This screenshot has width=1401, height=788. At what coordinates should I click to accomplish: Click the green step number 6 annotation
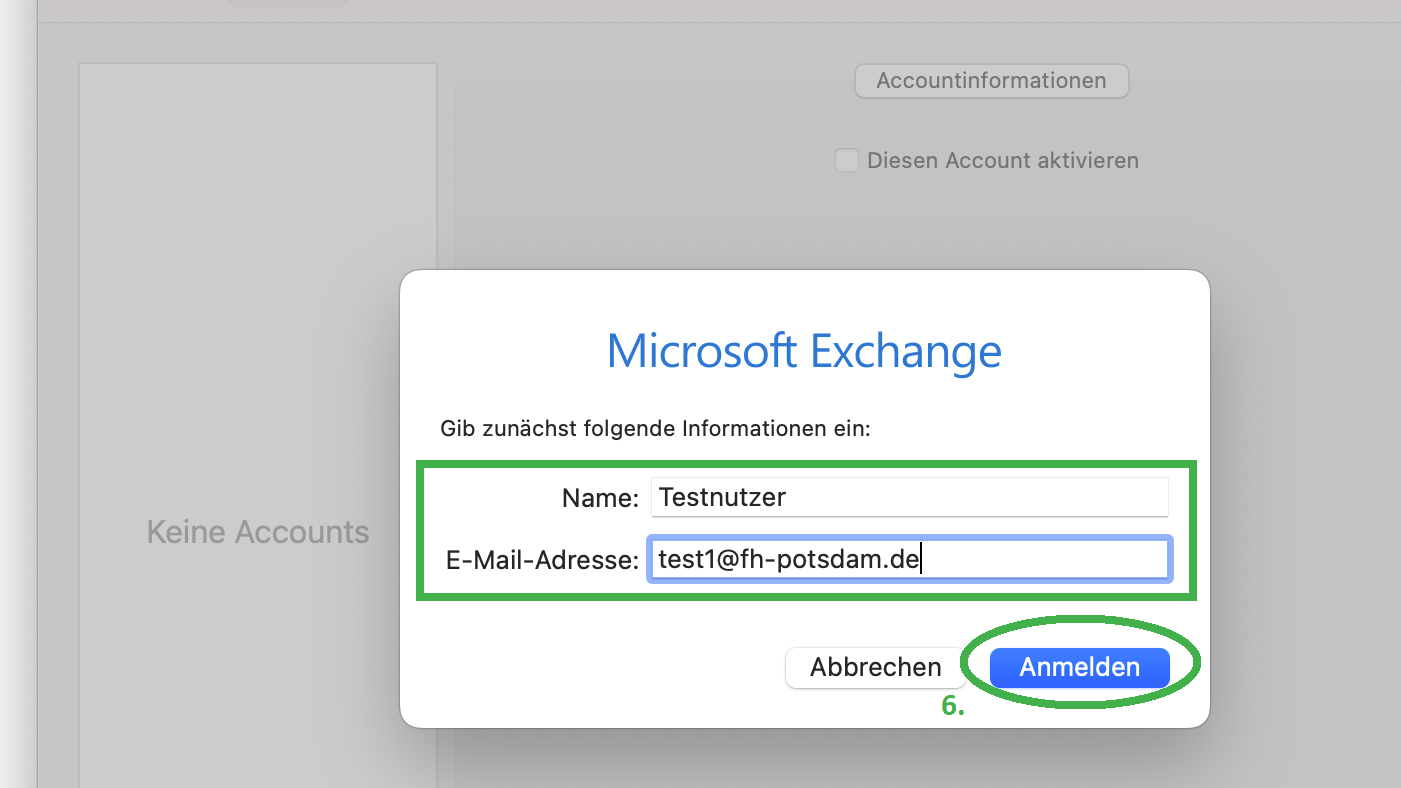(953, 706)
